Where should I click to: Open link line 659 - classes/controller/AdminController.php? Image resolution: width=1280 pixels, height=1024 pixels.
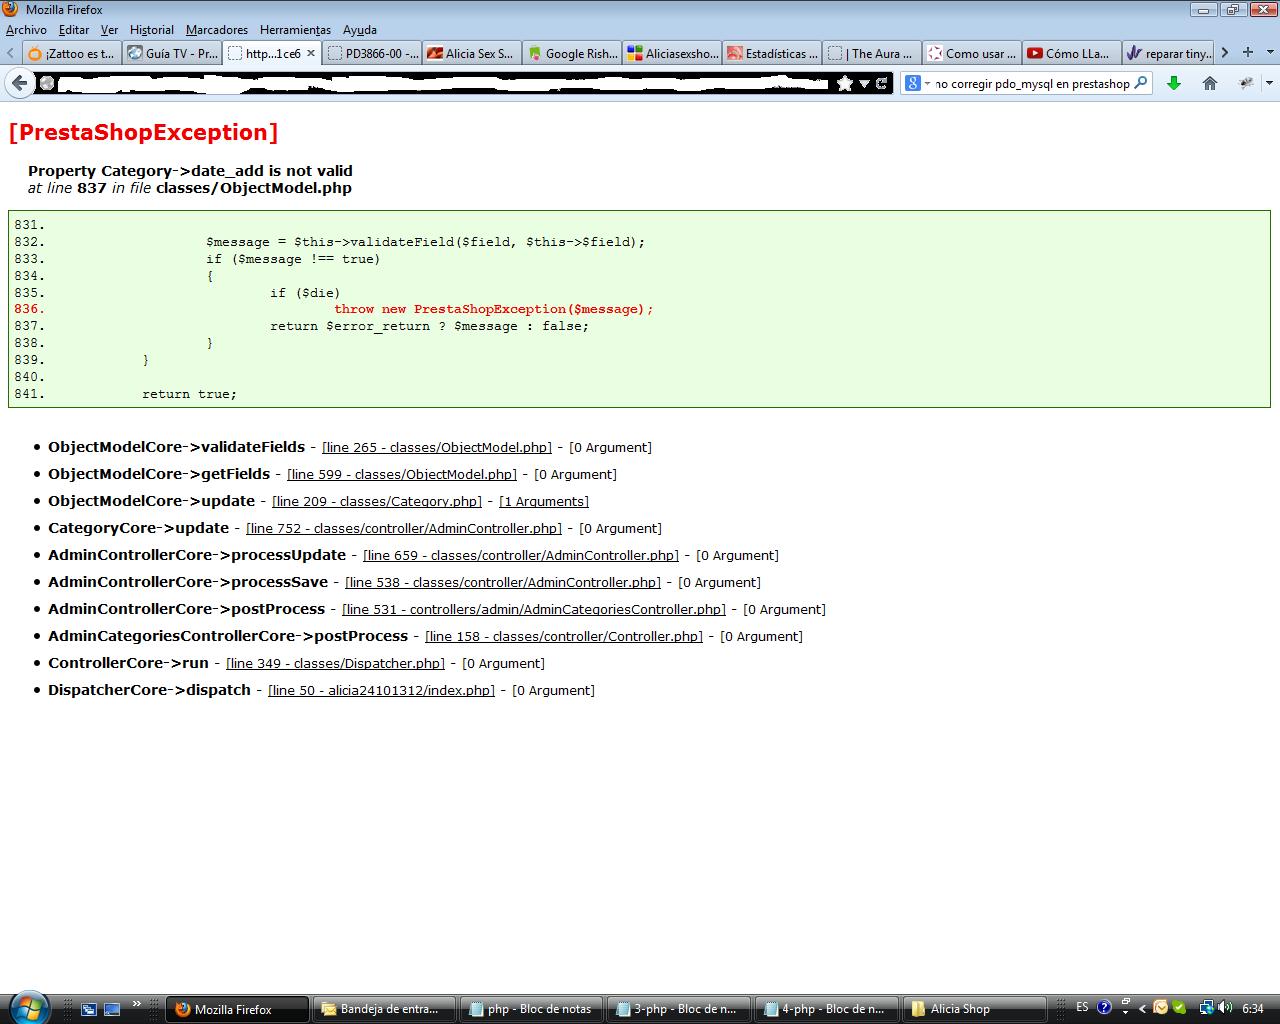click(x=521, y=555)
